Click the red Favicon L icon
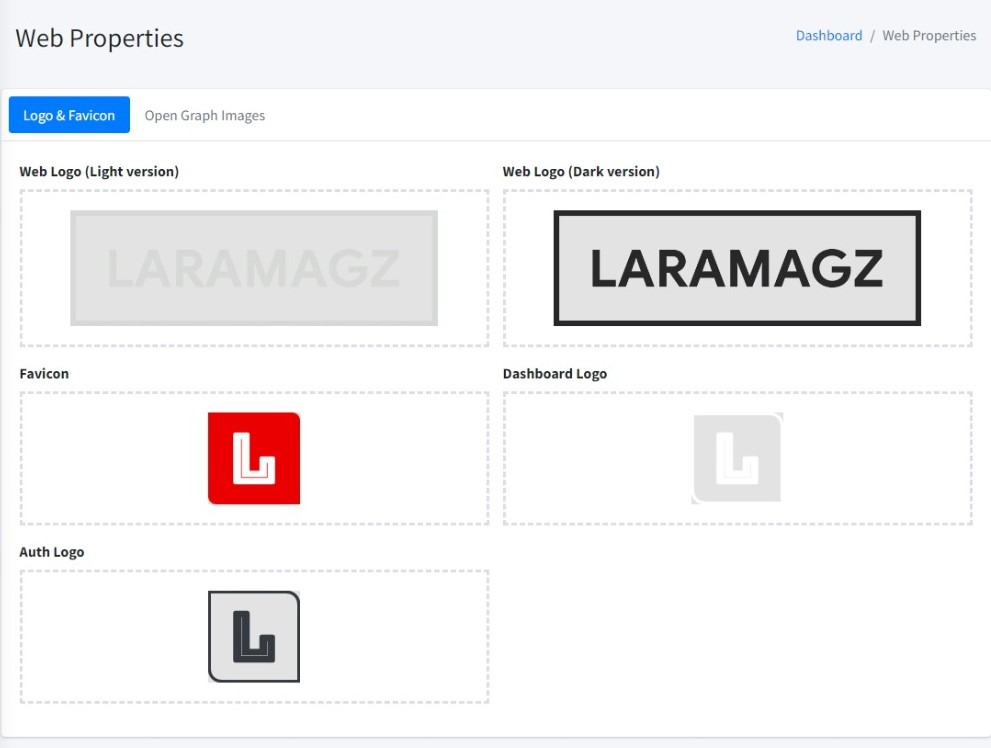The height and width of the screenshot is (748, 991). (254, 458)
